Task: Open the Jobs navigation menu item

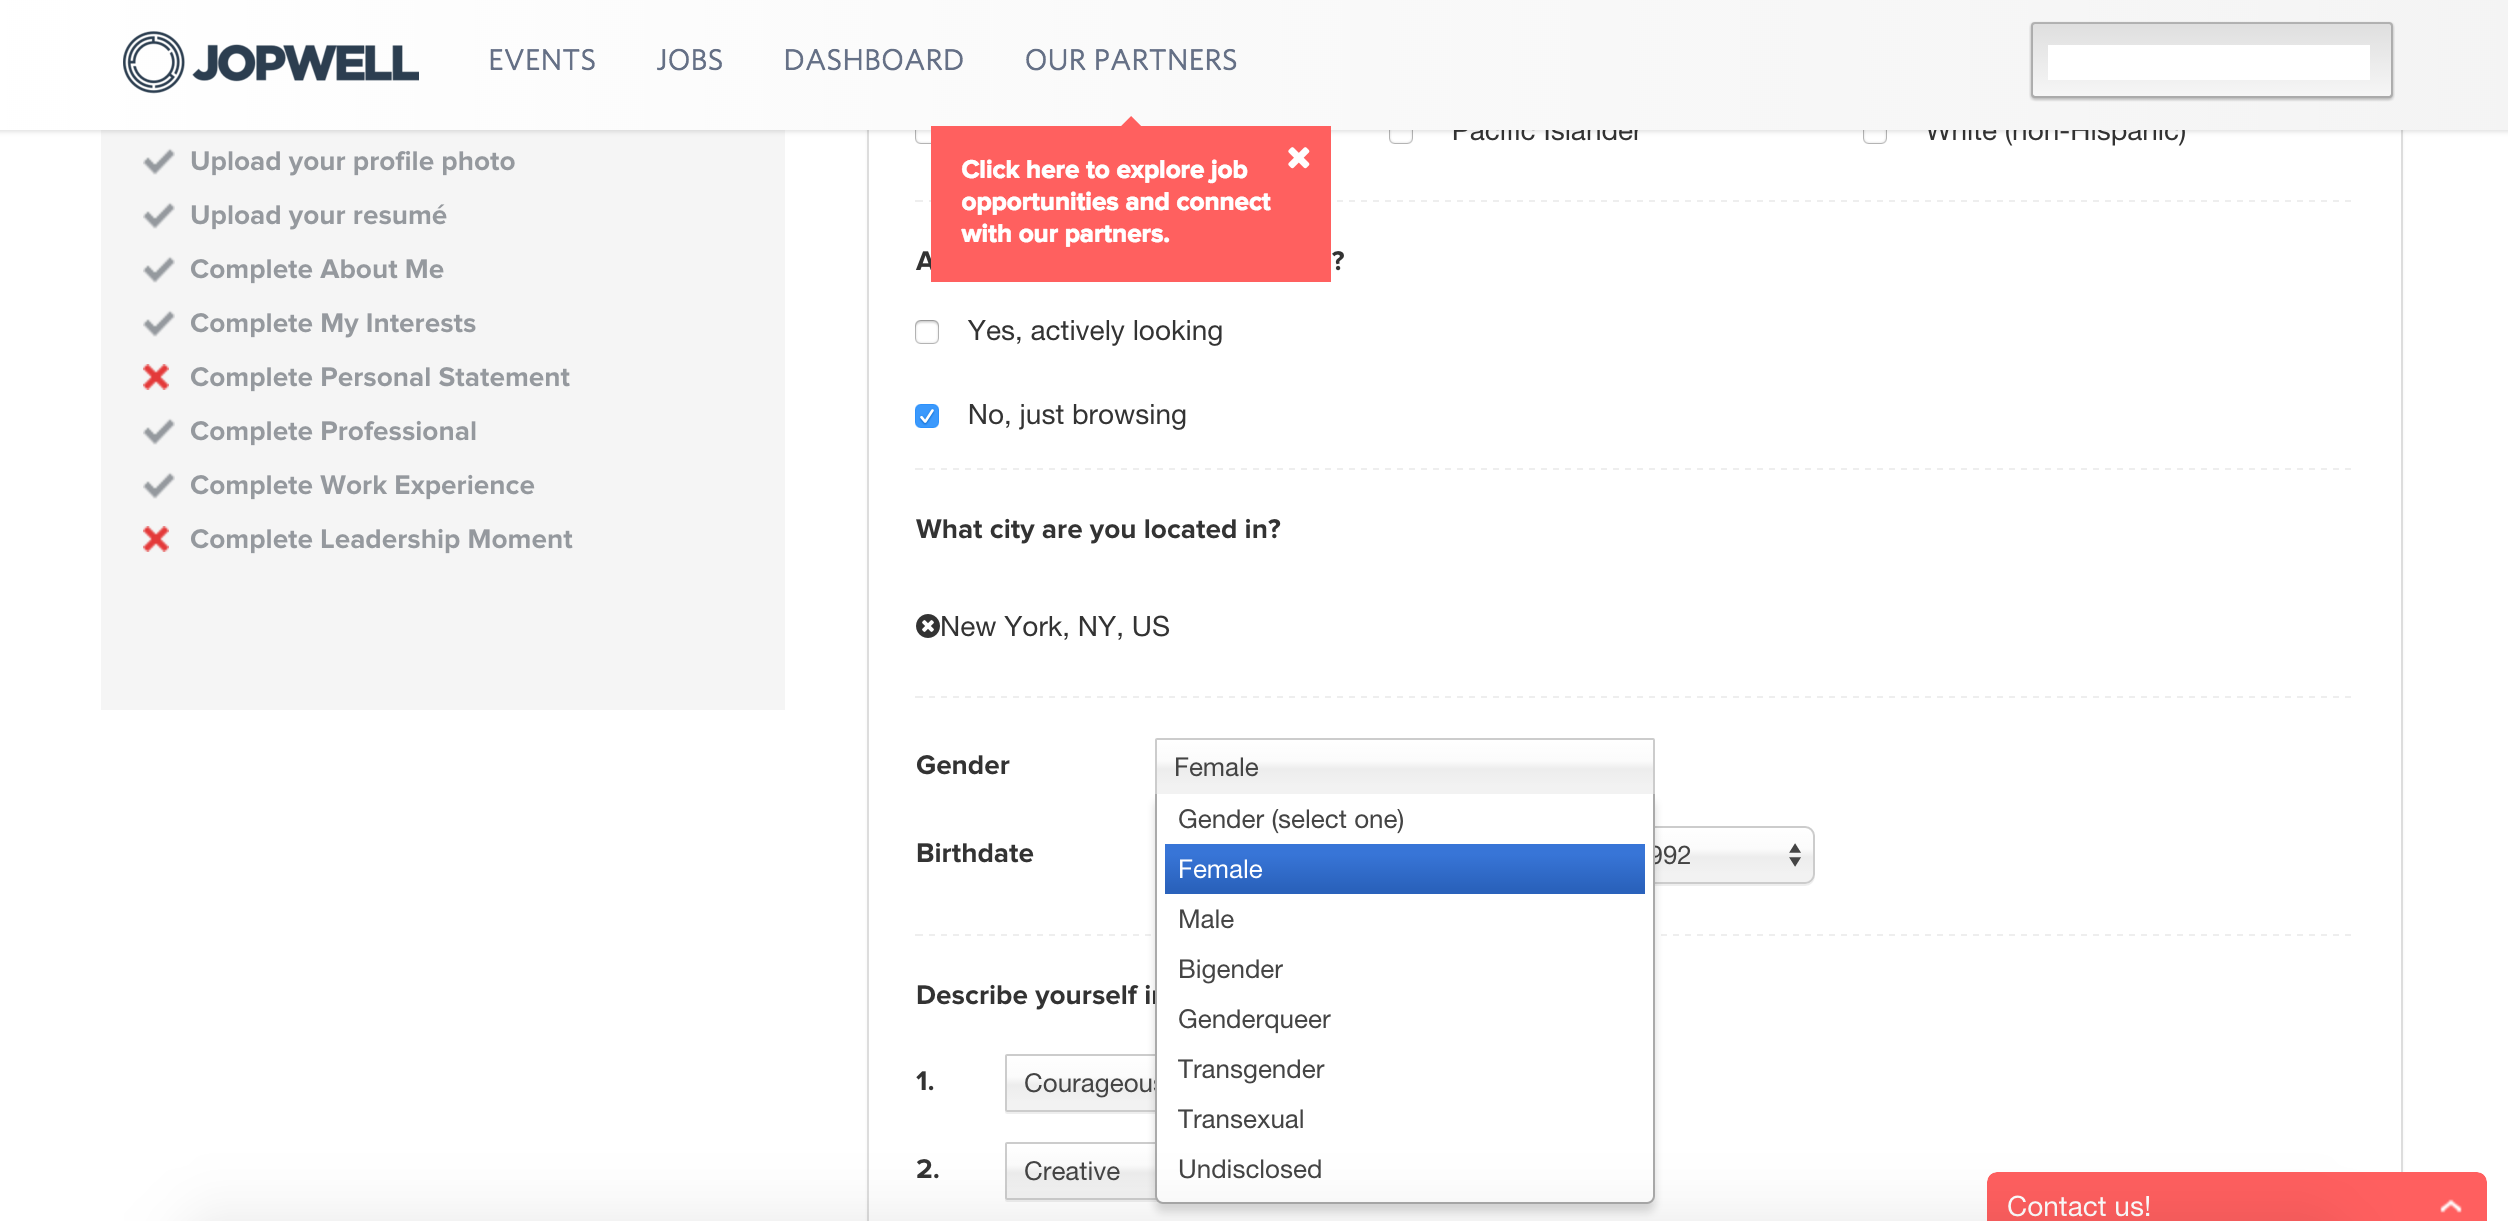Action: coord(689,60)
